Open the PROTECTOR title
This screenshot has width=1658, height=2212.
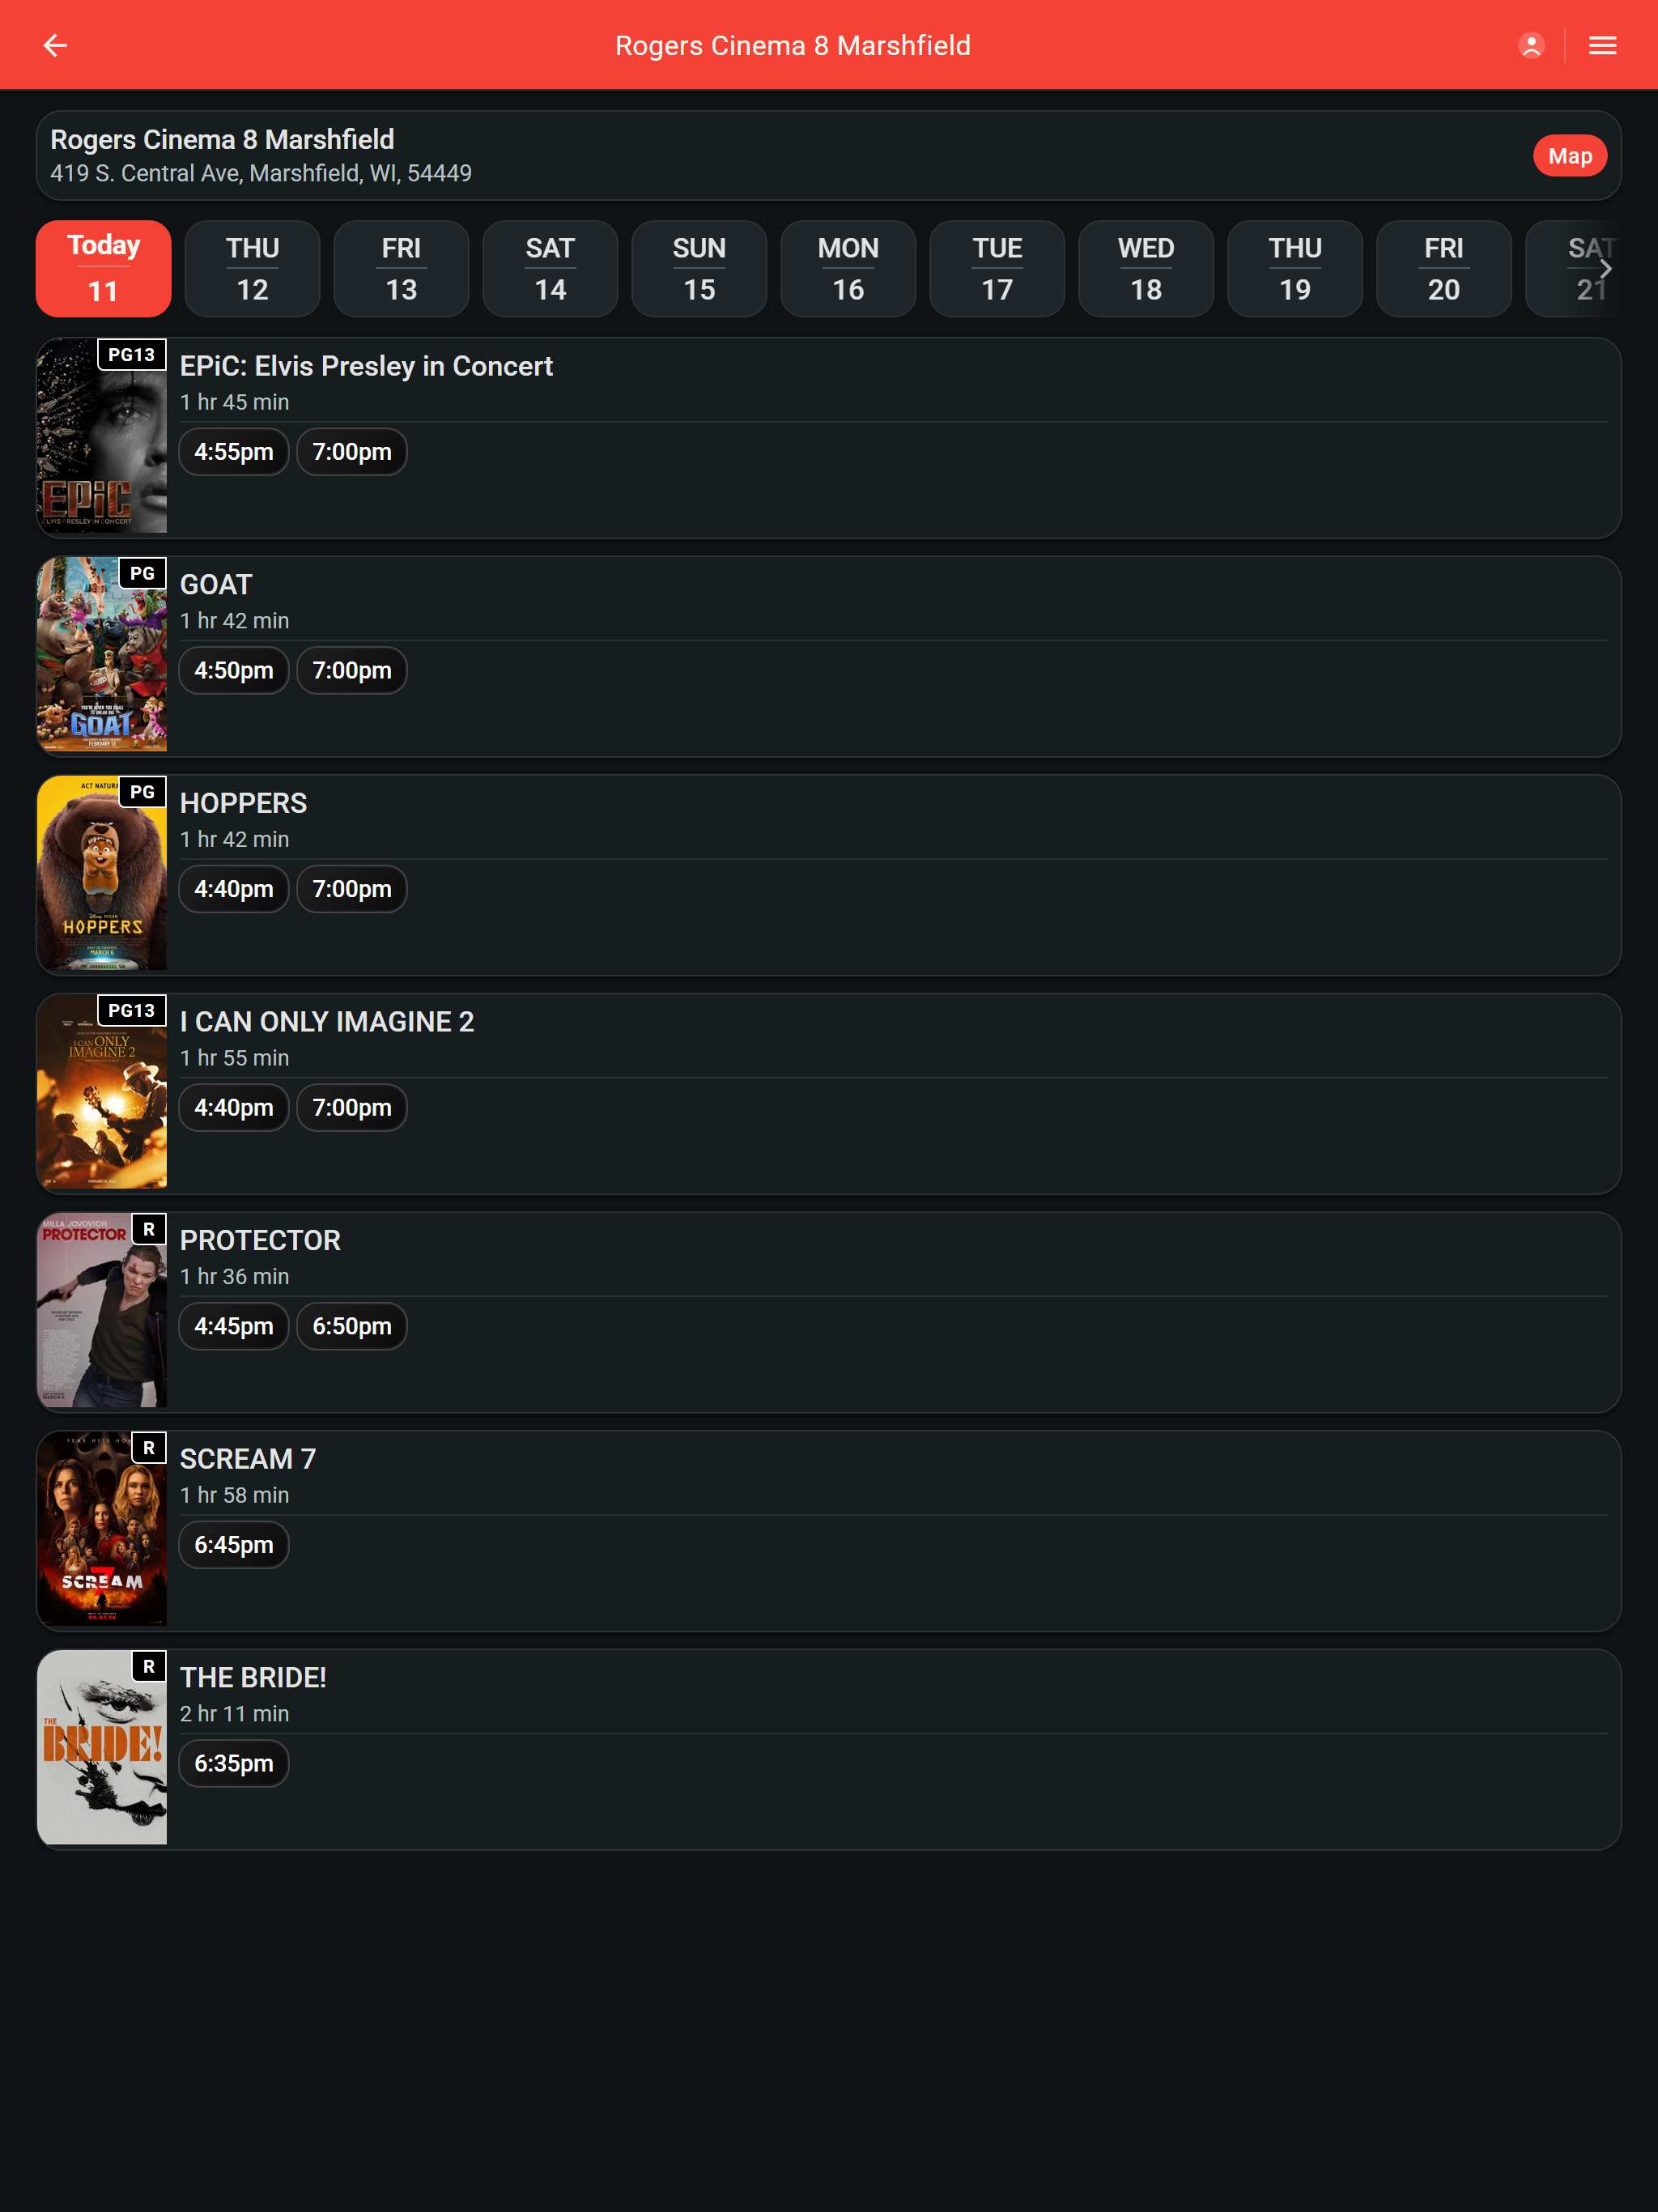click(x=260, y=1241)
